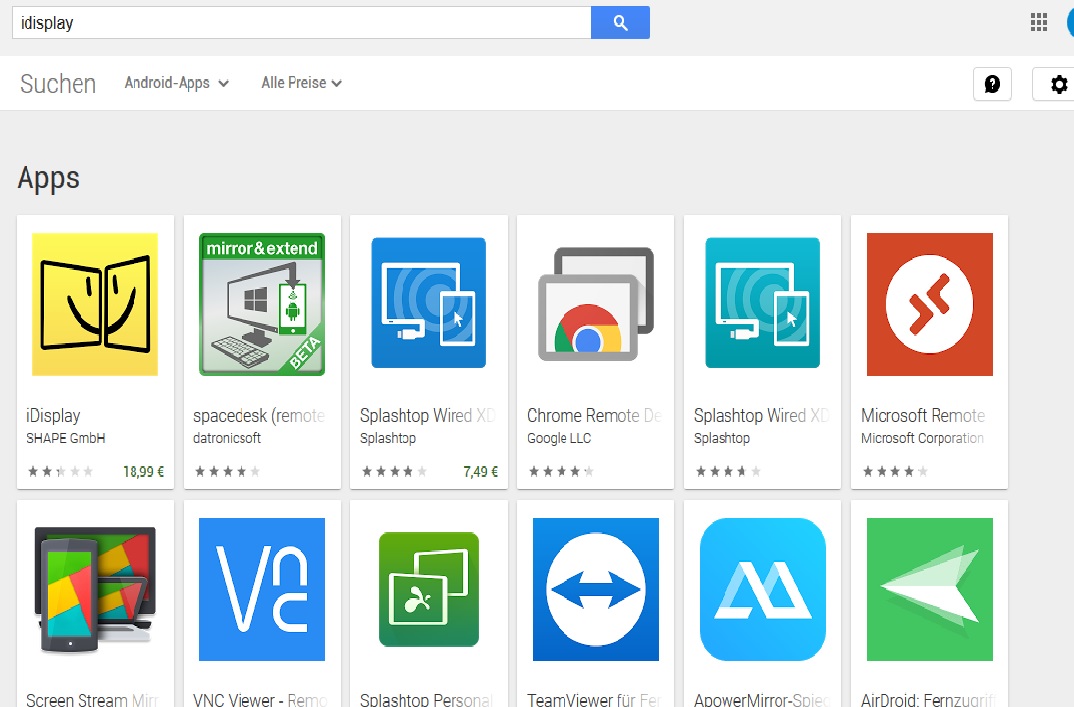The height and width of the screenshot is (707, 1074).
Task: Open the Screen Stream Mirroring icon
Action: (95, 589)
